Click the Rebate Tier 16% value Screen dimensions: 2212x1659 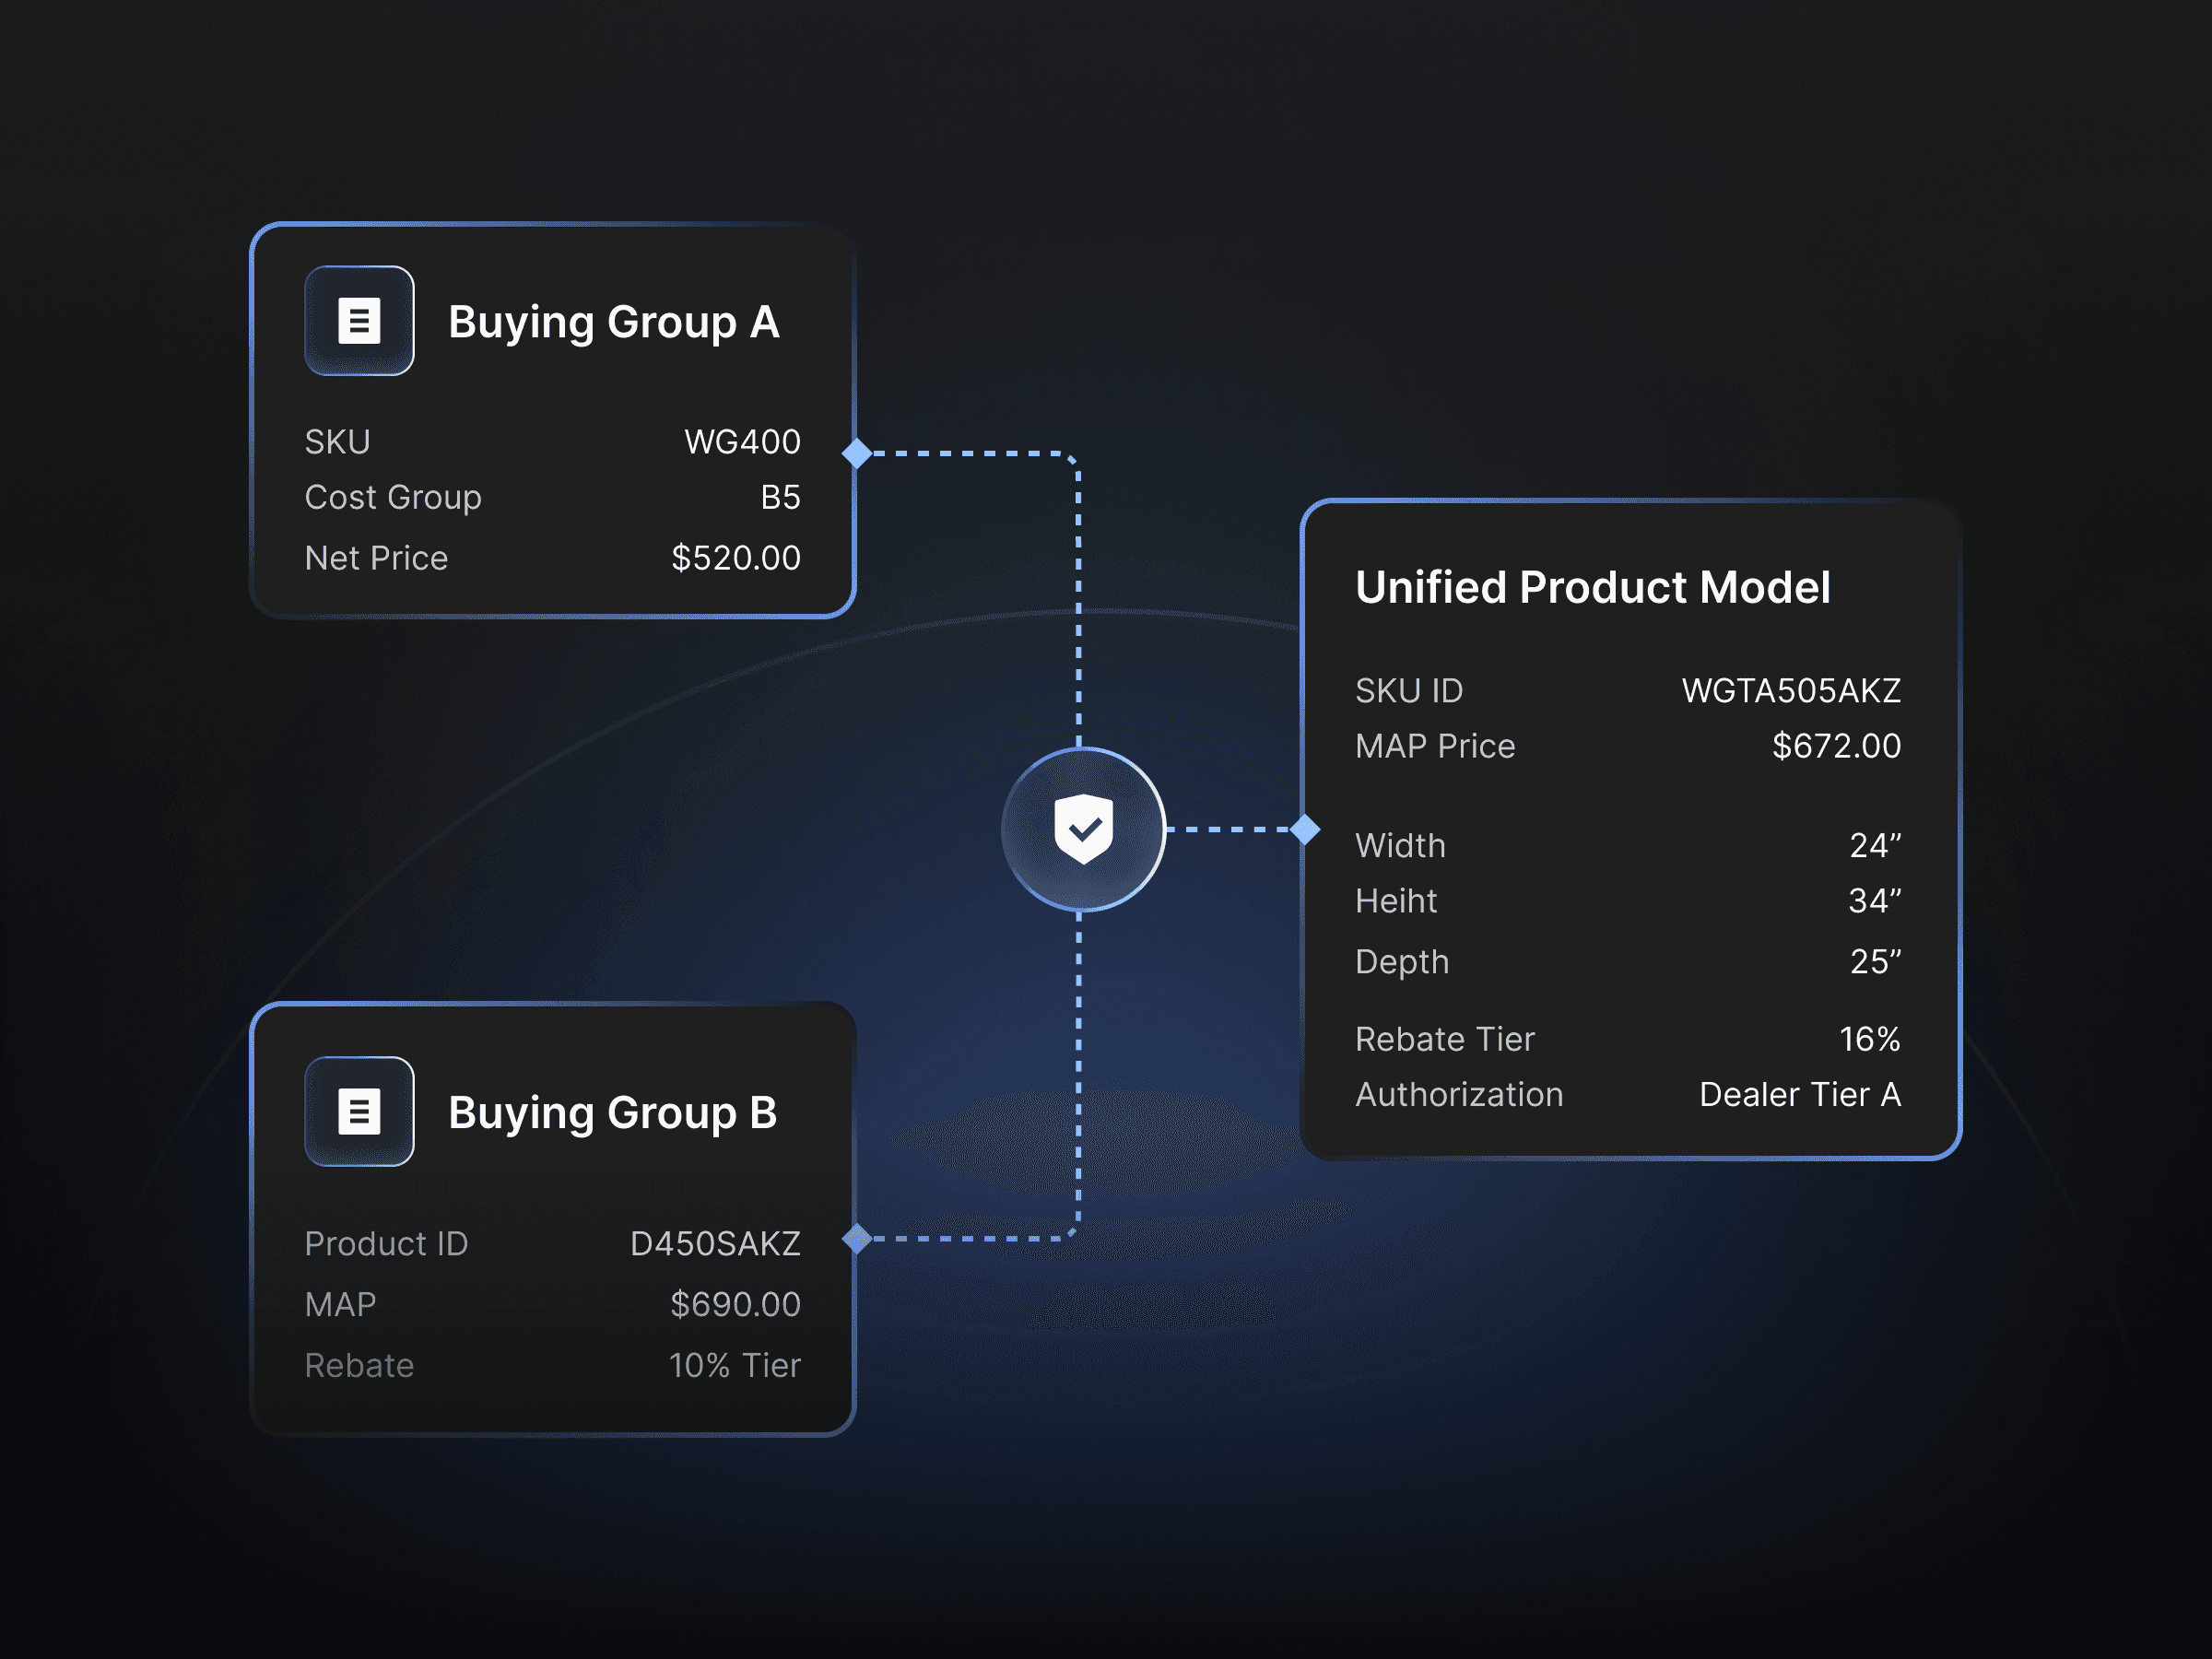(1869, 1039)
